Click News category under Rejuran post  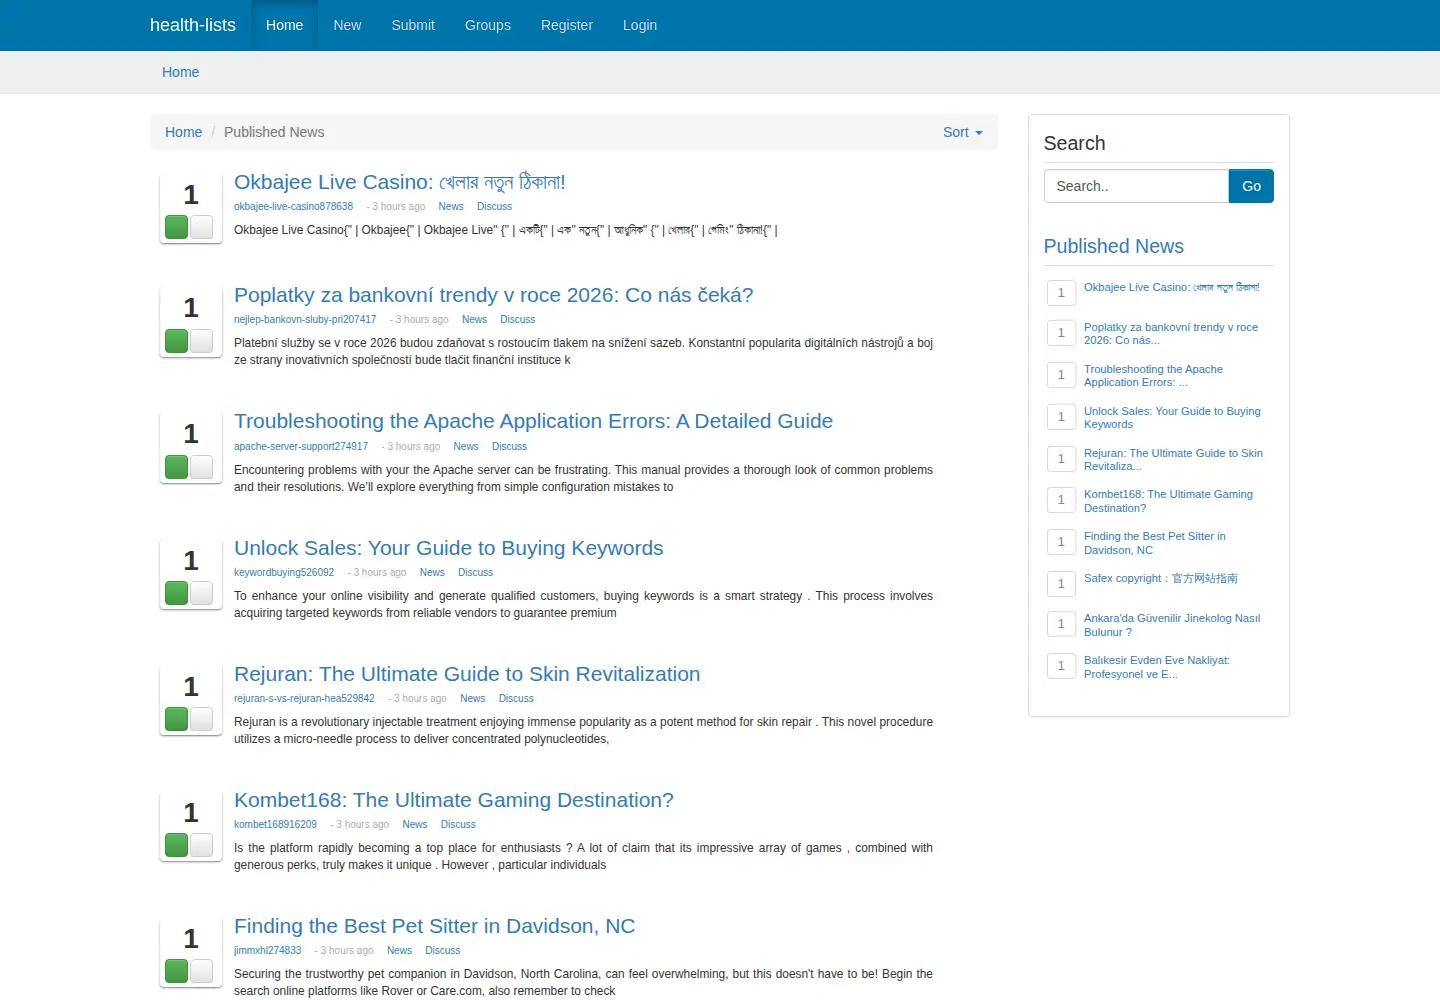pyautogui.click(x=472, y=699)
